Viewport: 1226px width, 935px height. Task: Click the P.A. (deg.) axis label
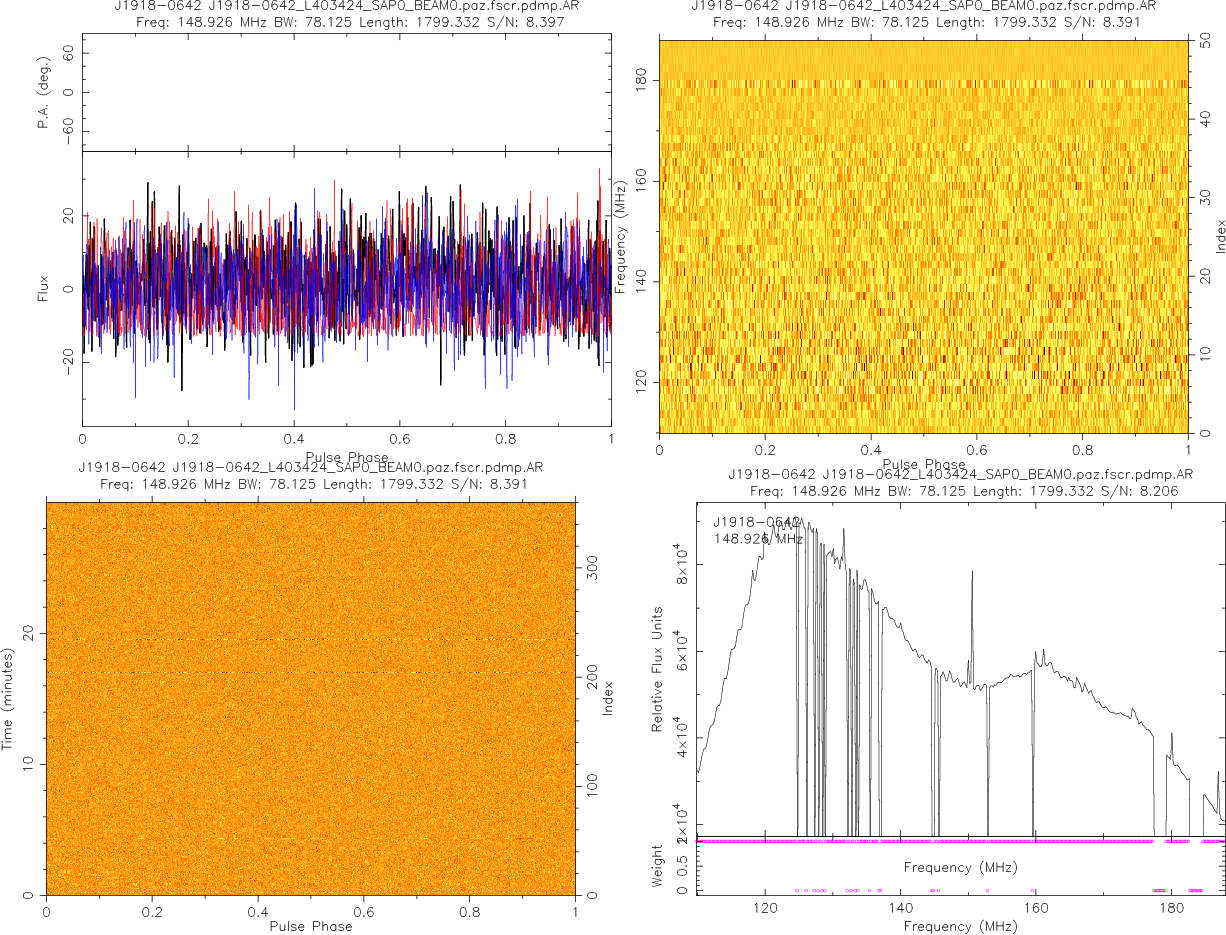(43, 93)
